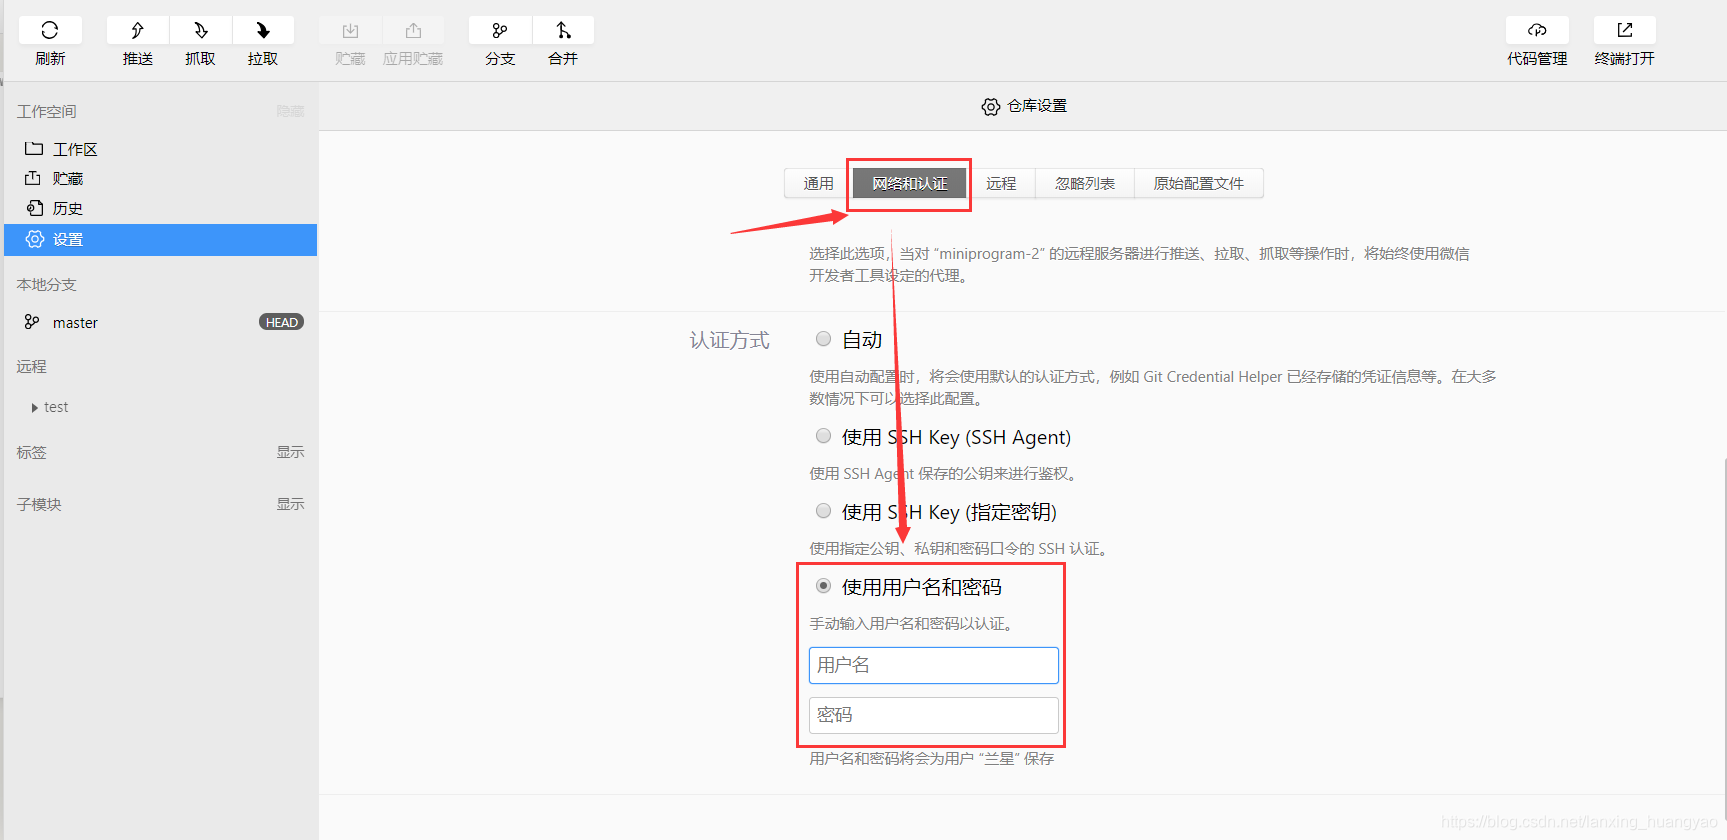Image resolution: width=1727 pixels, height=840 pixels.
Task: Click the 远程 section header in sidebar
Action: (x=32, y=367)
